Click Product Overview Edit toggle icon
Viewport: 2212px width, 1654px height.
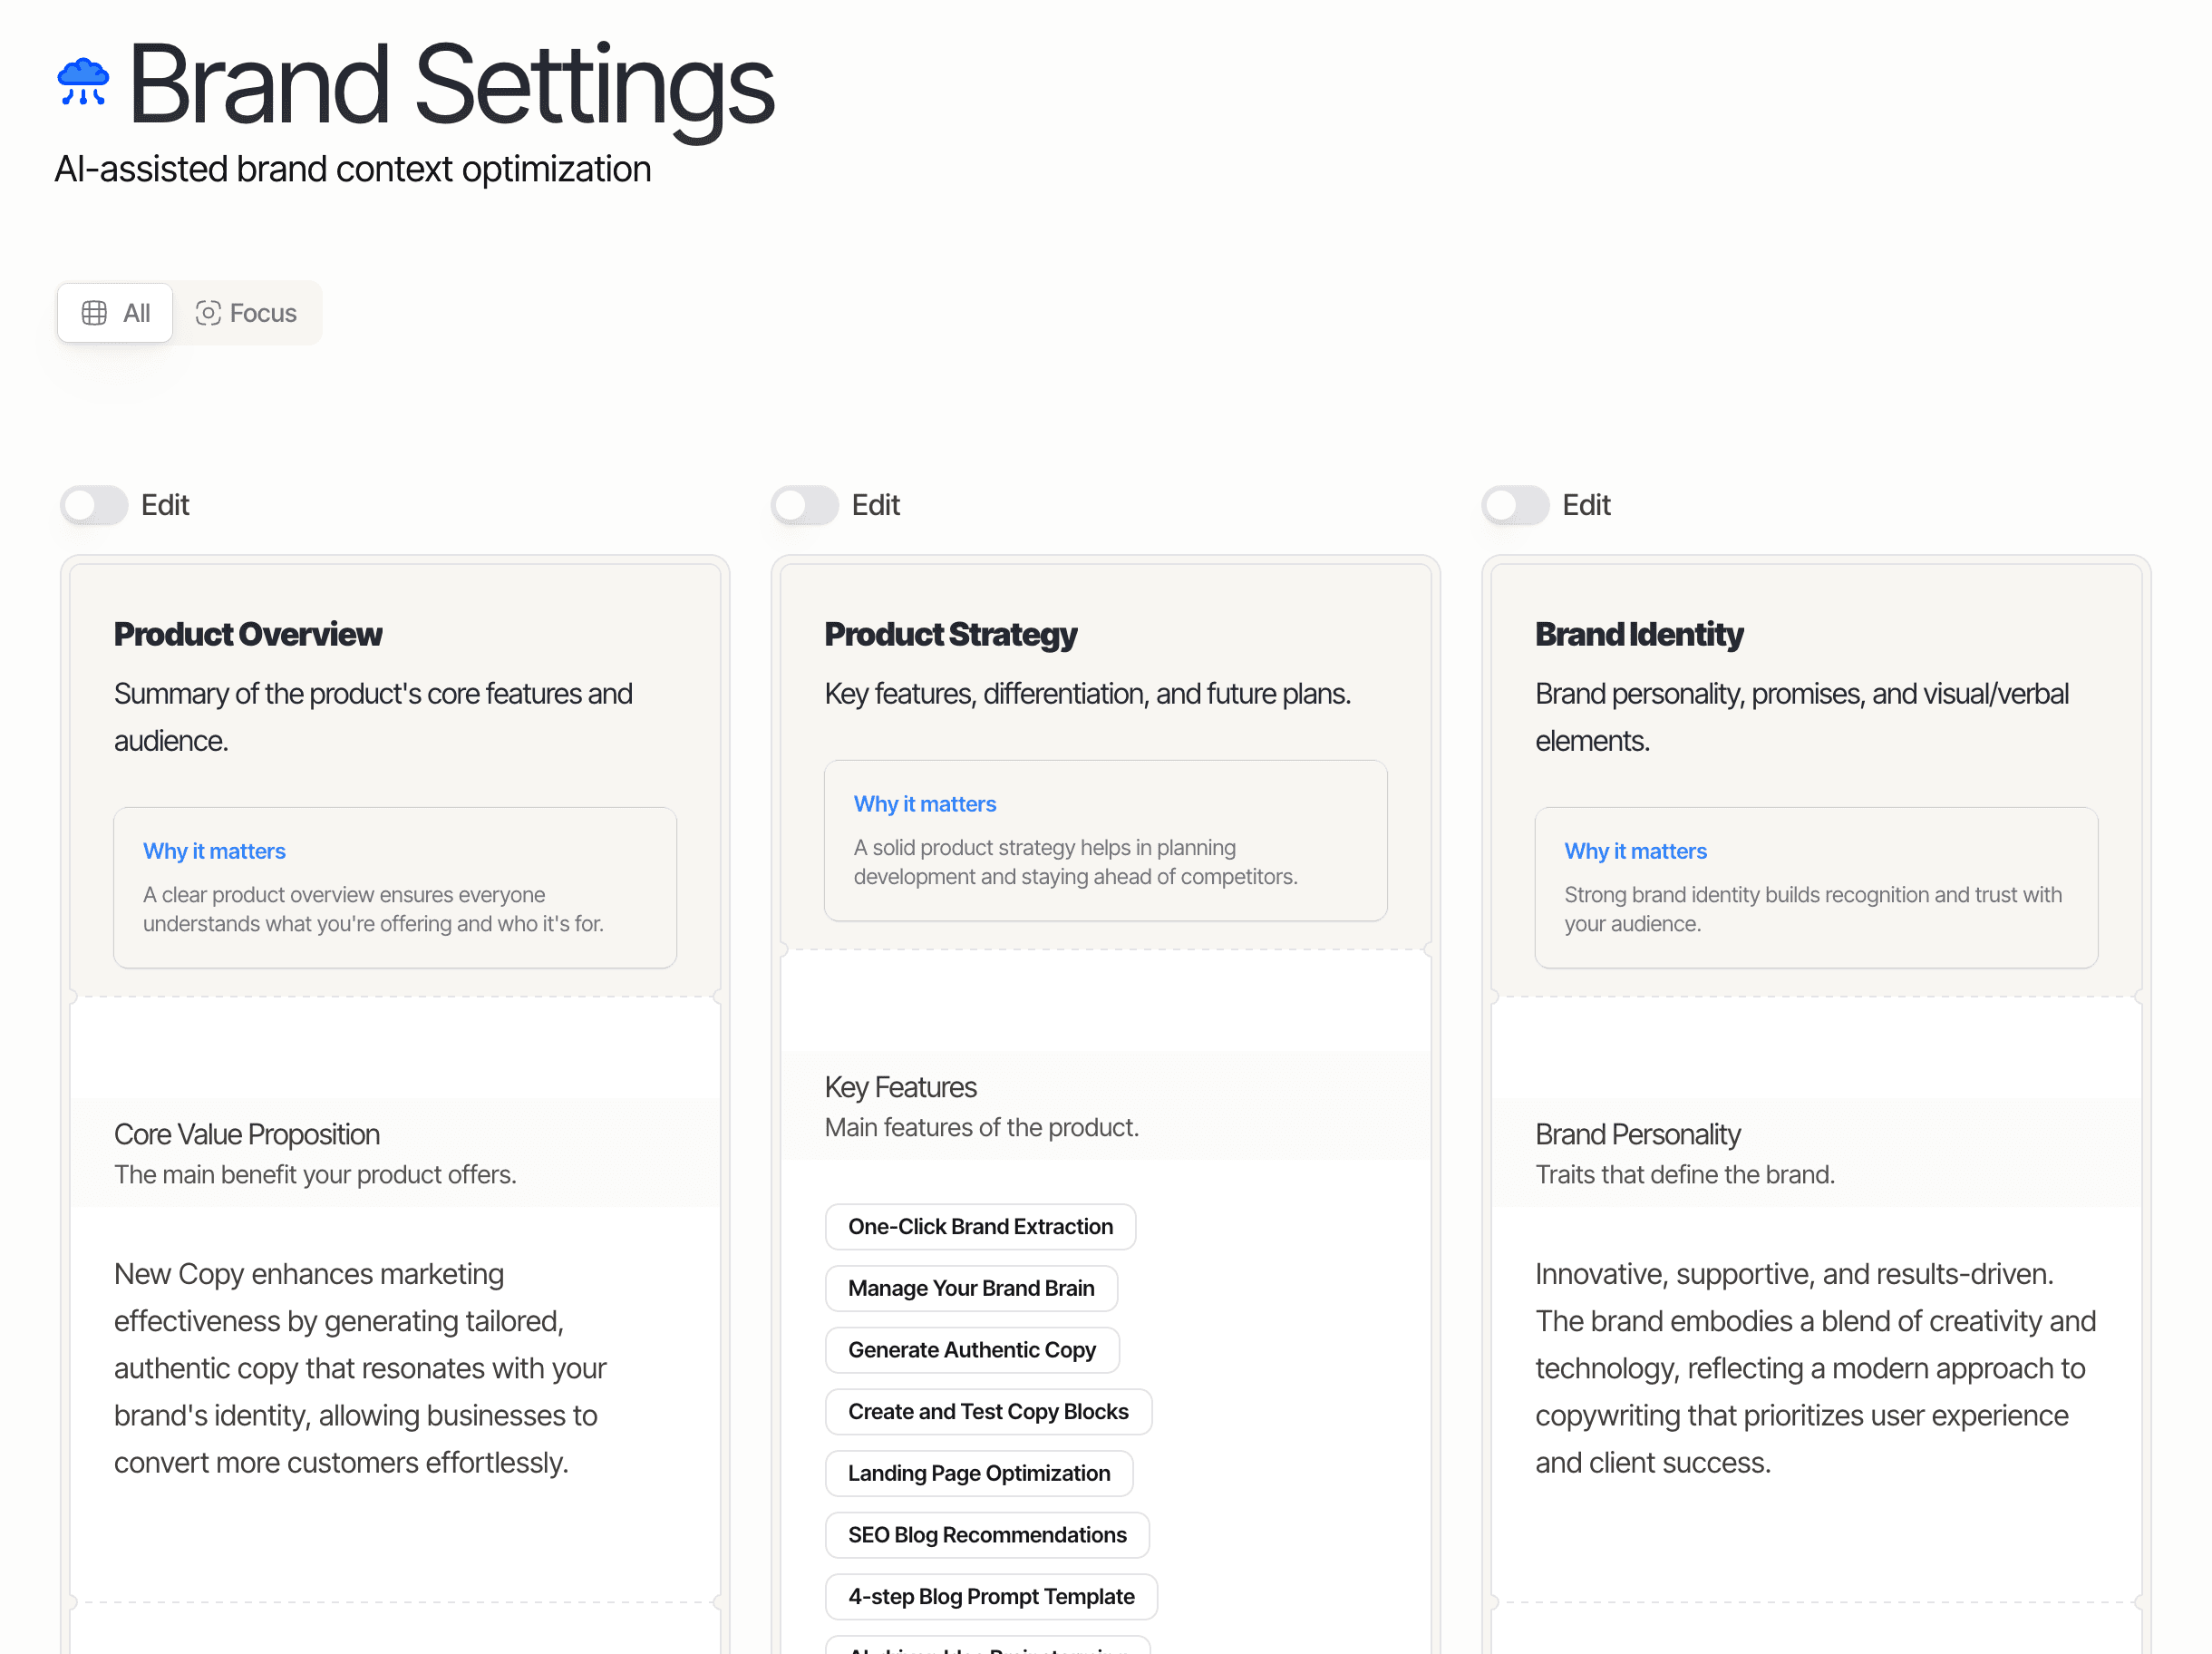point(95,504)
